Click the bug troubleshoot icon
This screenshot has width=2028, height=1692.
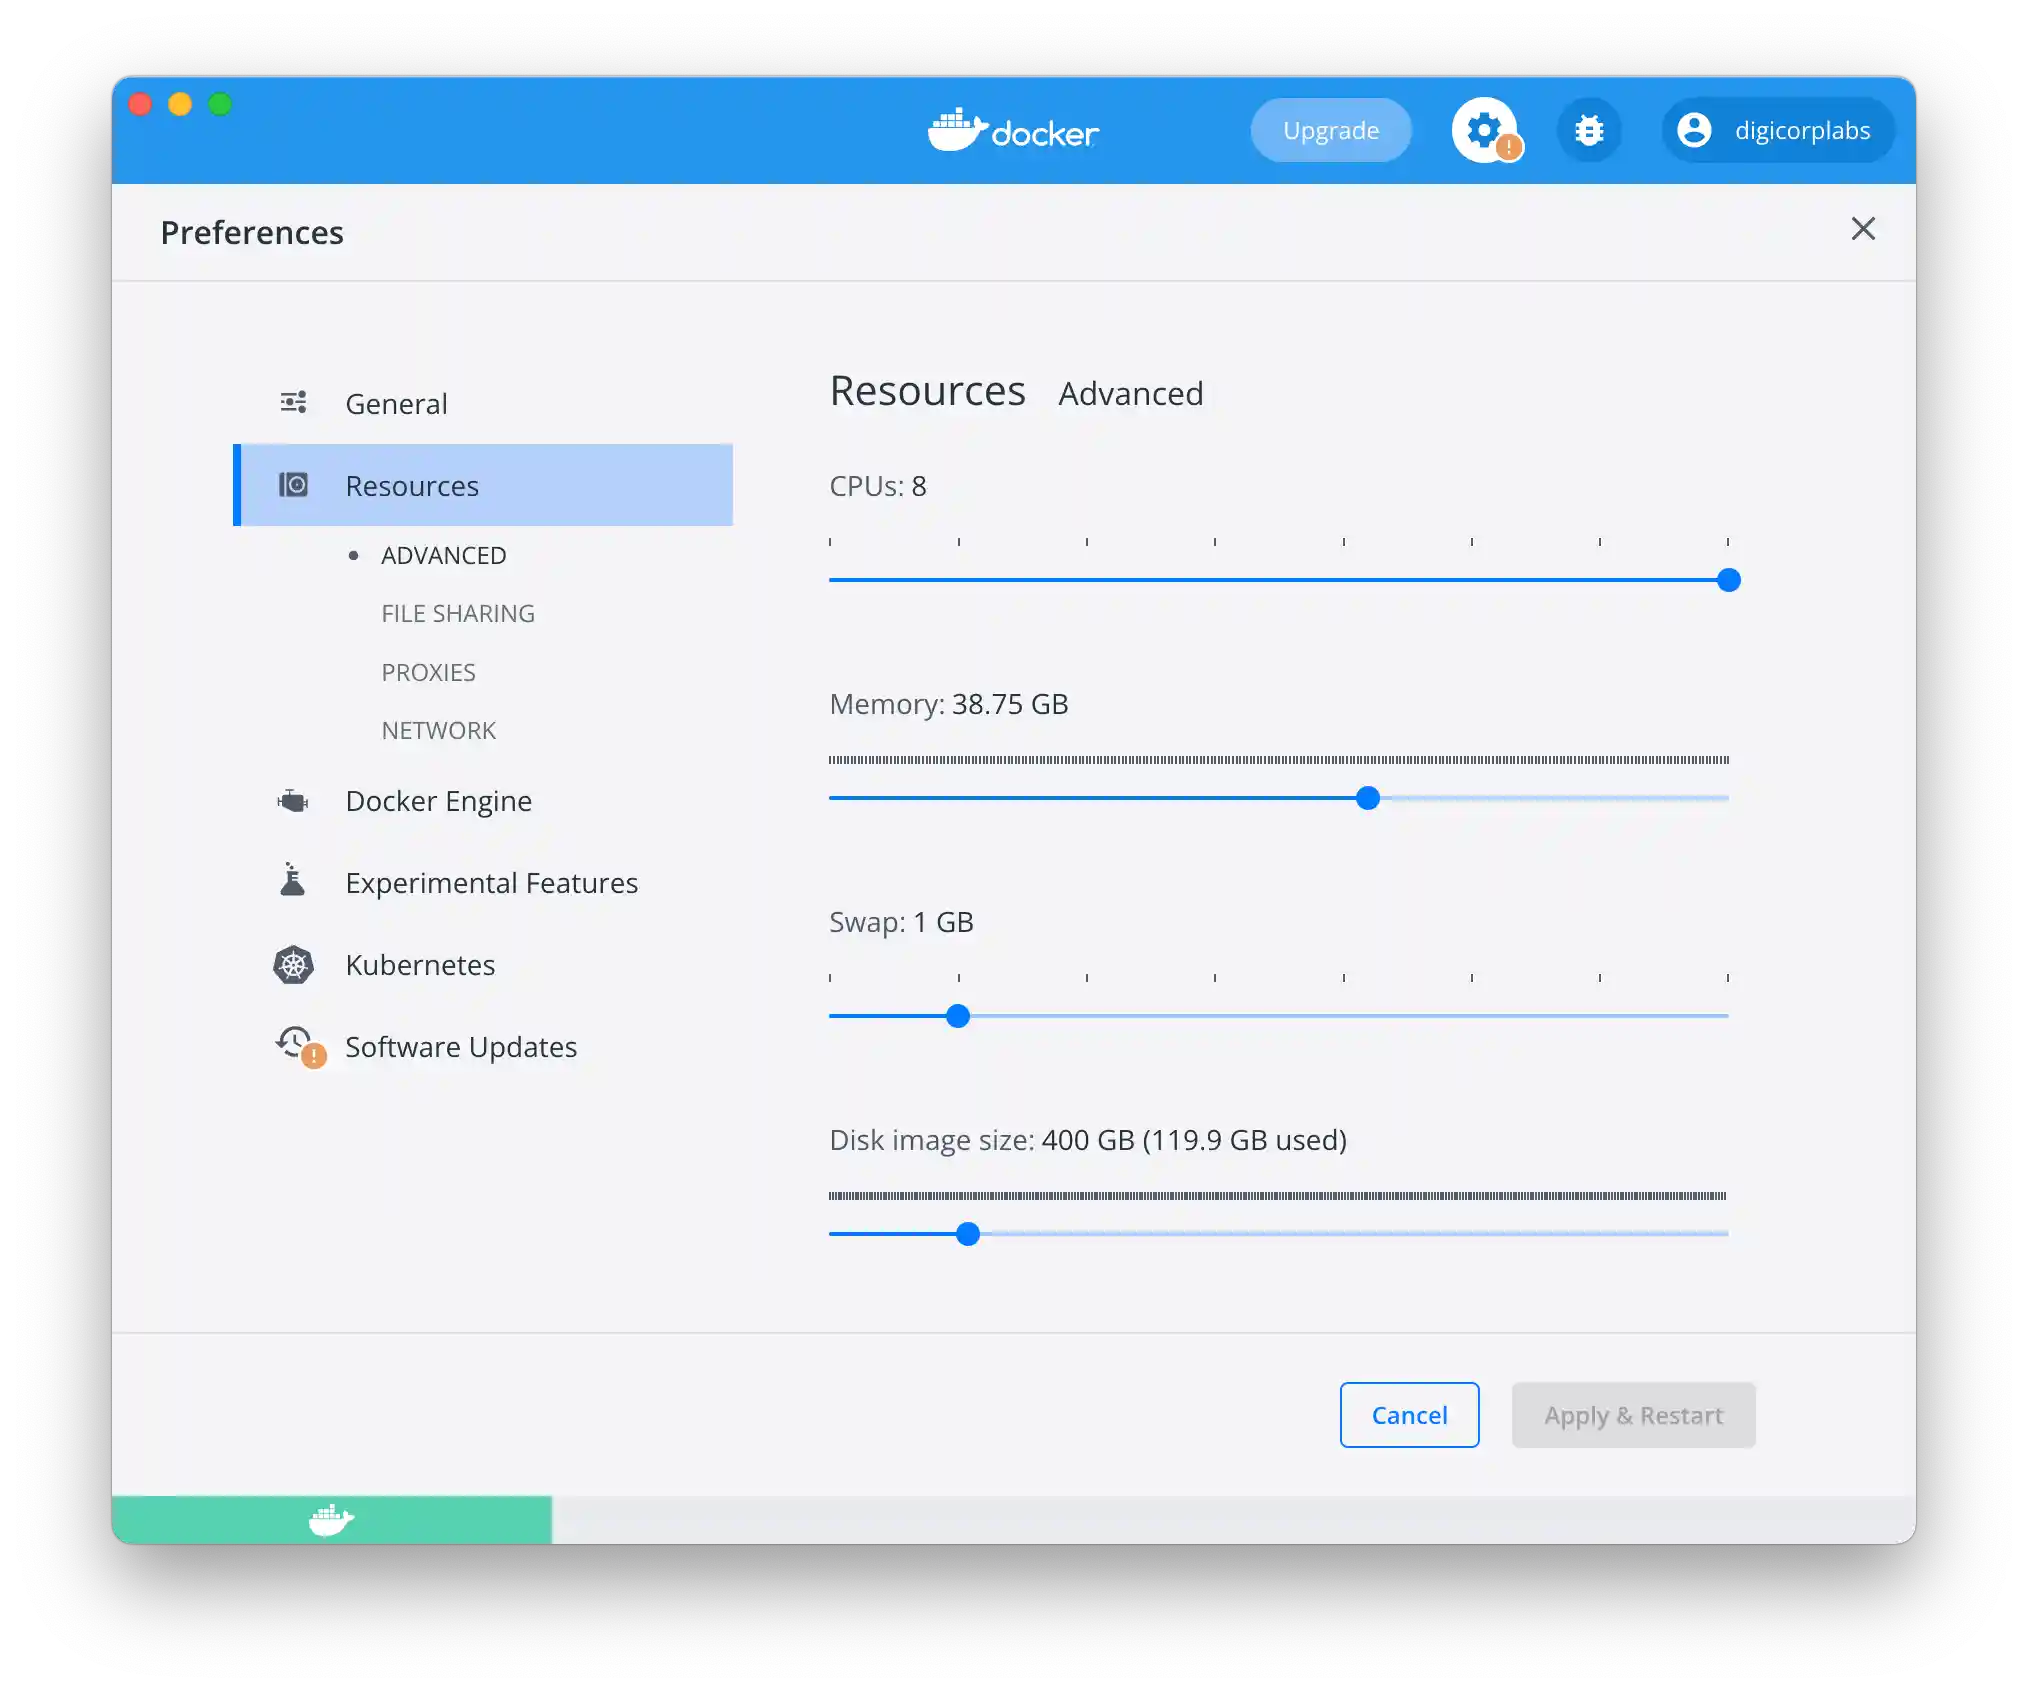coord(1589,130)
